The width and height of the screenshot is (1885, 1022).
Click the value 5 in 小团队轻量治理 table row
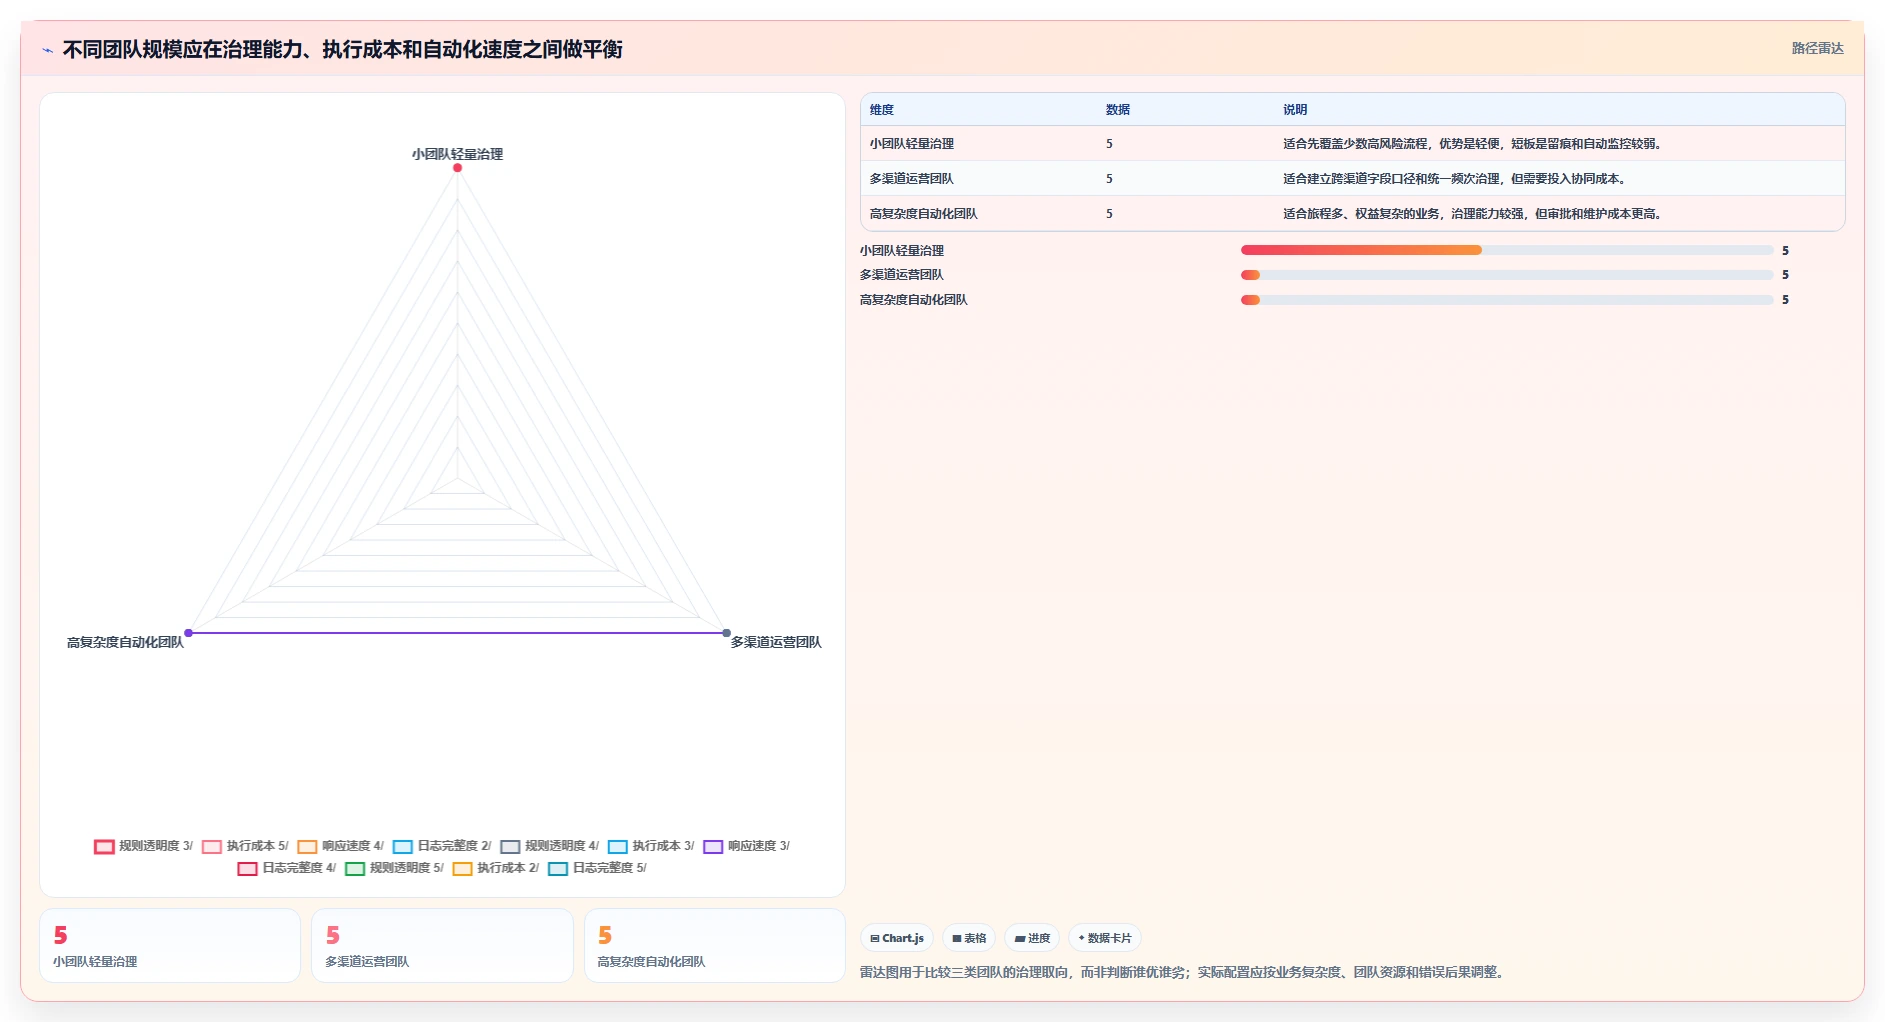coord(1109,144)
